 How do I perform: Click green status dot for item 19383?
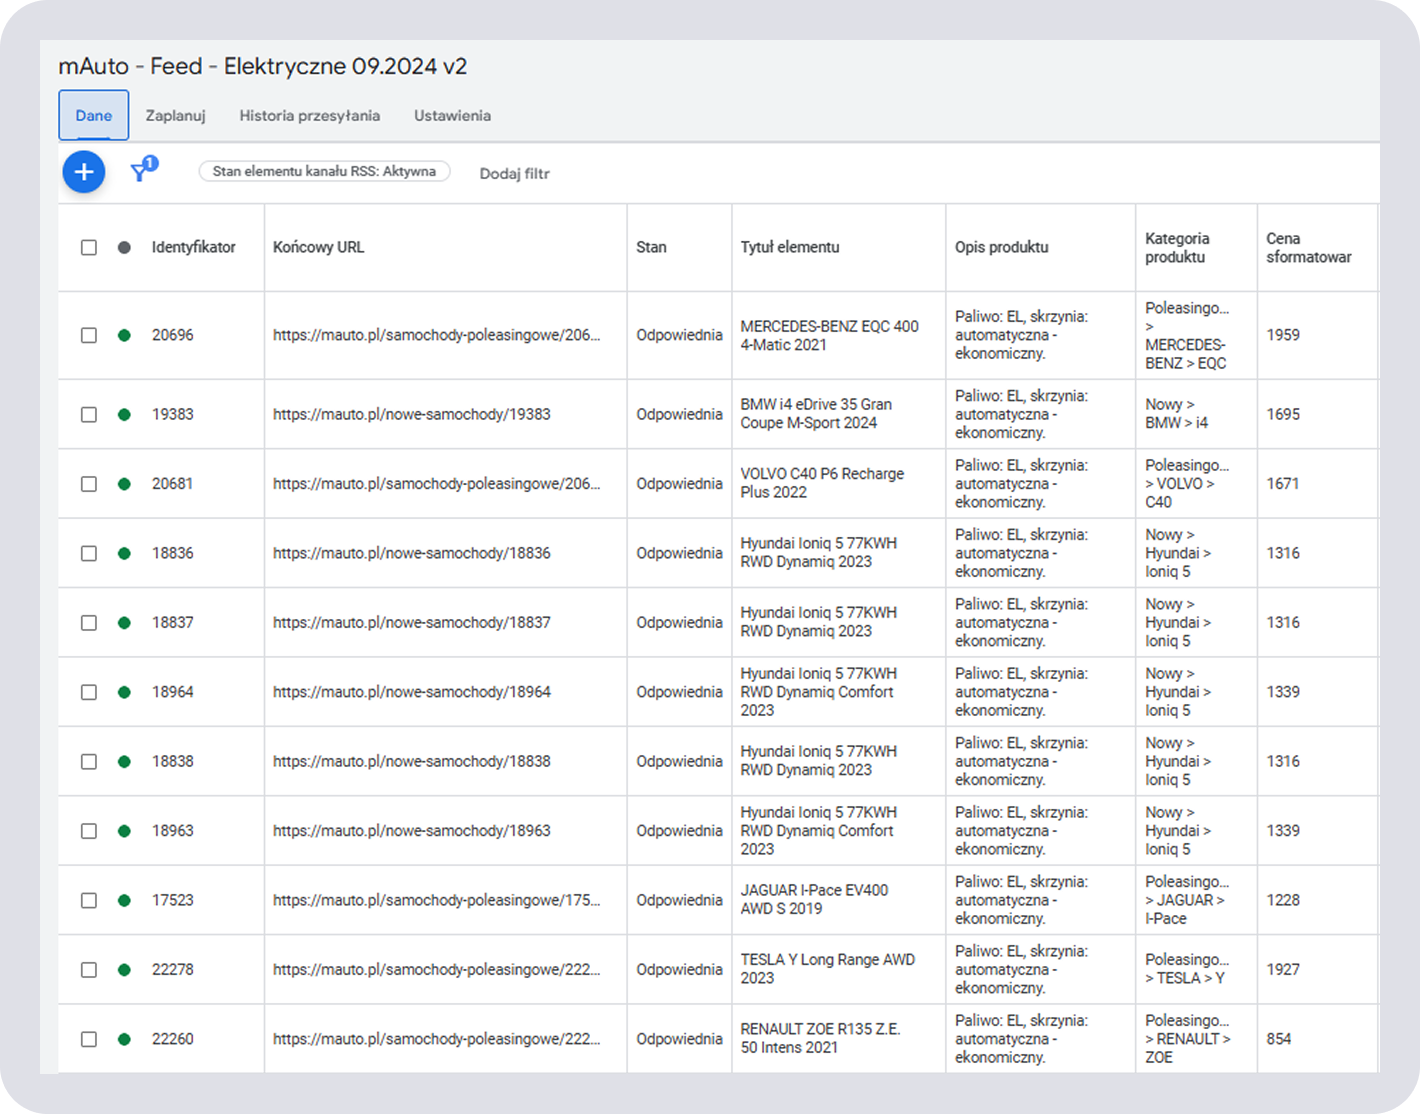124,414
